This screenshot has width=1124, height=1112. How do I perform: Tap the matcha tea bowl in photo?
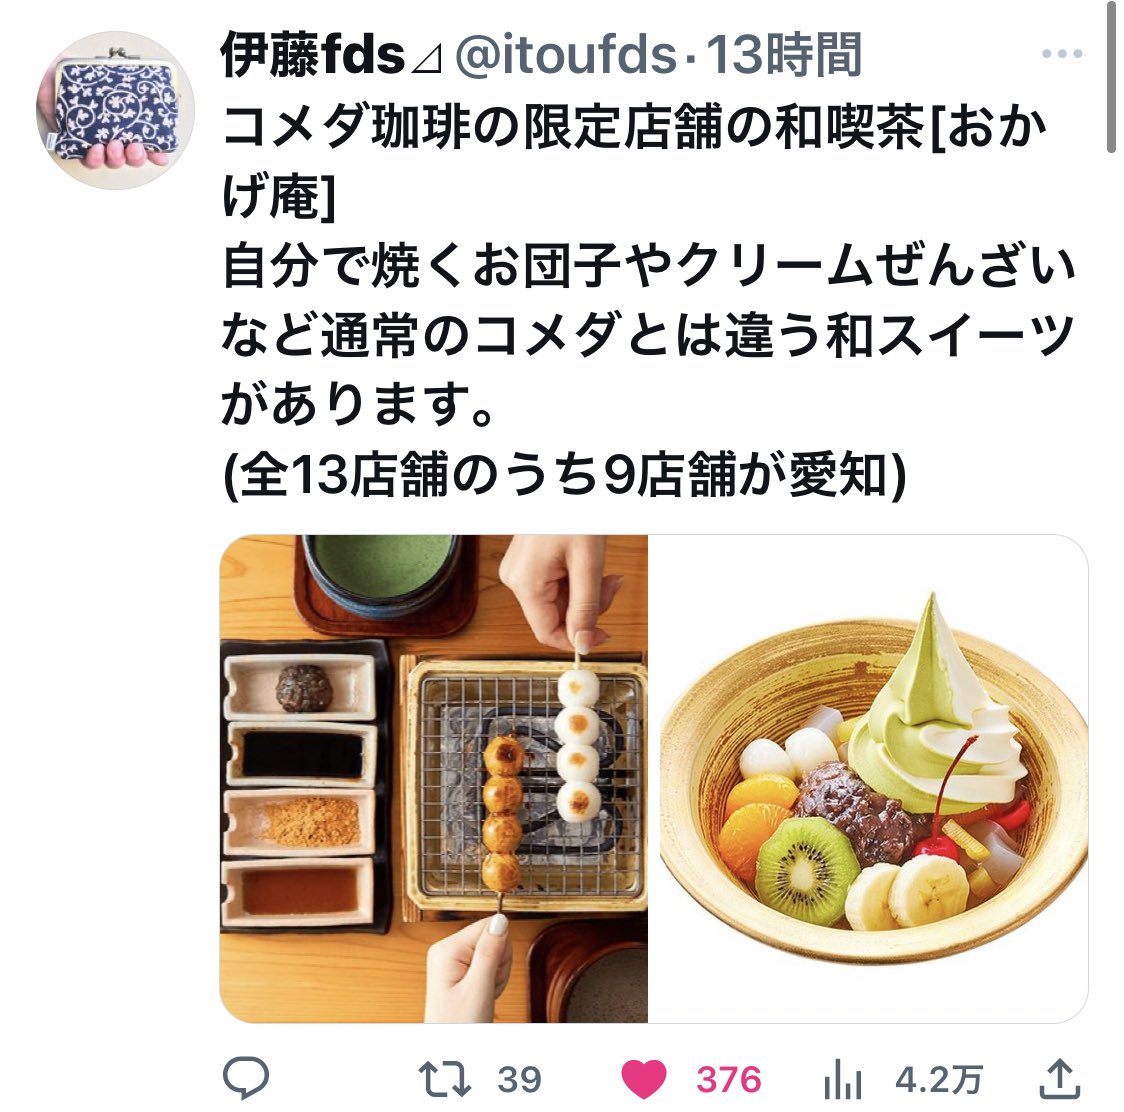[383, 574]
